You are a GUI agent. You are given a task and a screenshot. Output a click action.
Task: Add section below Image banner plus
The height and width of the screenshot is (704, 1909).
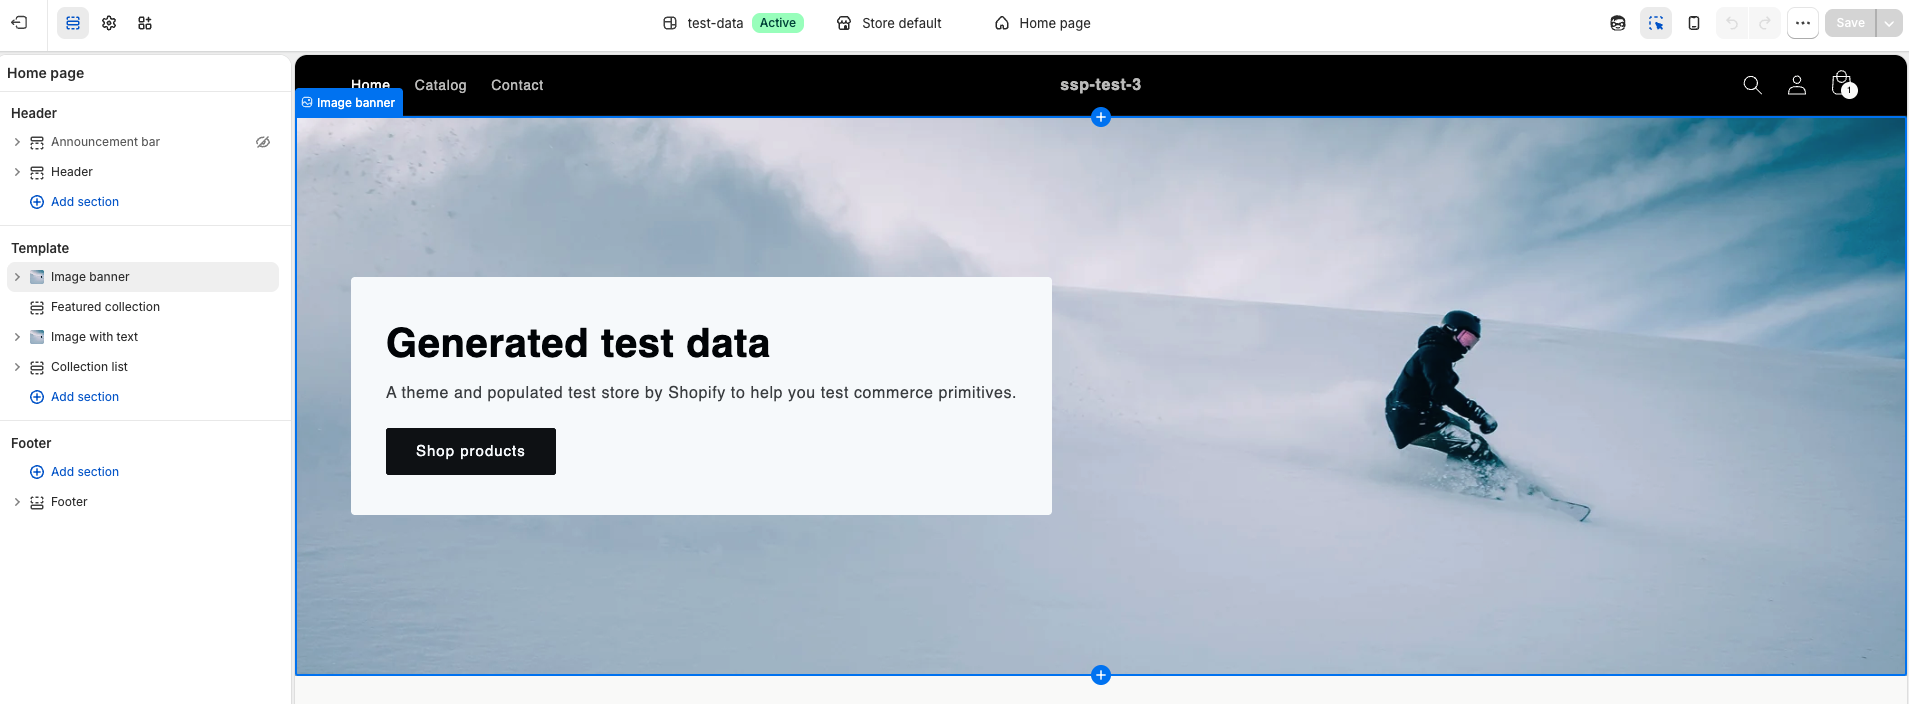point(1101,675)
